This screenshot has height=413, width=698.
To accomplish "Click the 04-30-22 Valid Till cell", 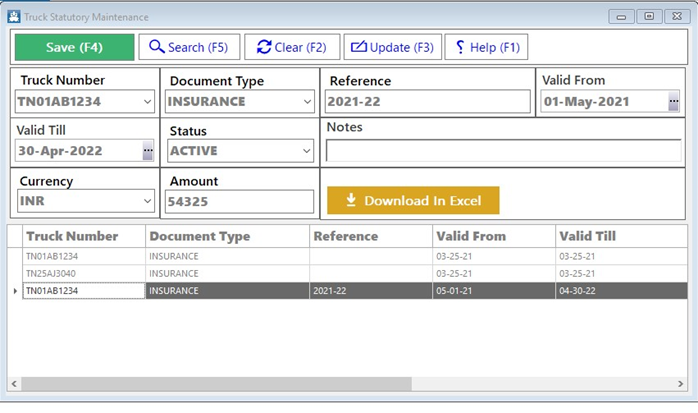I will click(621, 291).
